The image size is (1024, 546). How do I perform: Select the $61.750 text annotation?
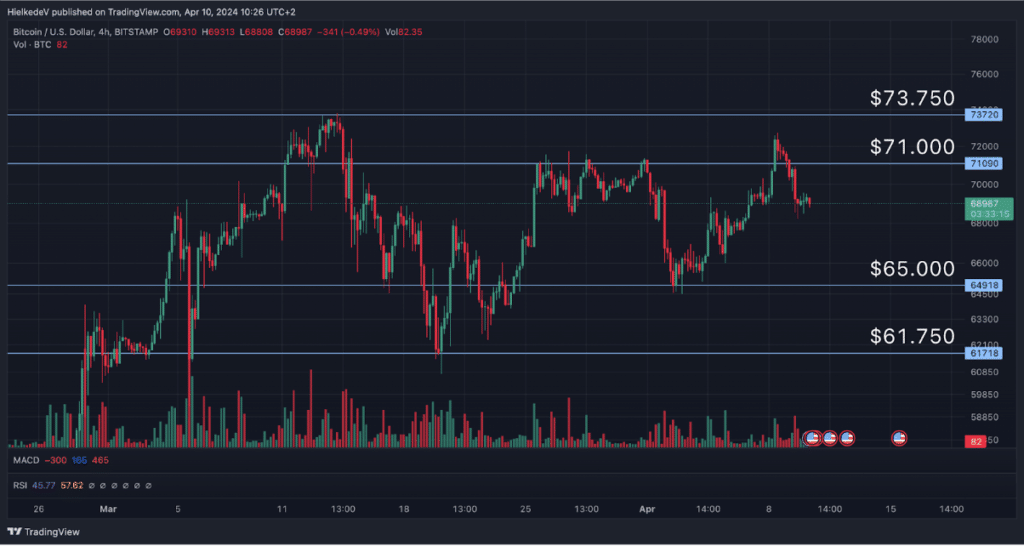click(x=911, y=337)
